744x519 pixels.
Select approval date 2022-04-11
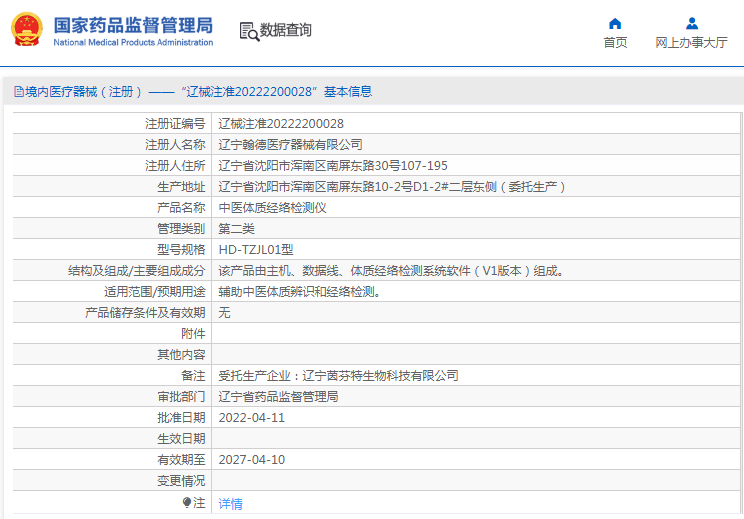click(252, 418)
